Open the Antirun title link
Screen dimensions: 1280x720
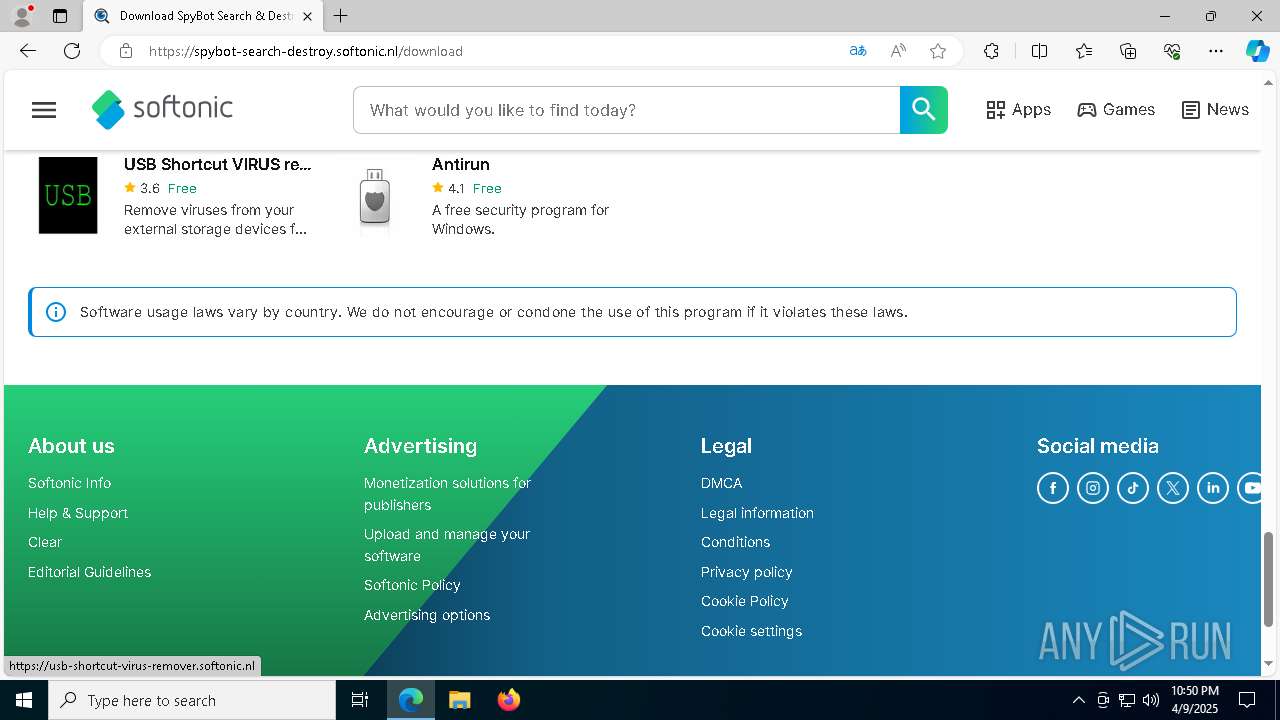(x=461, y=164)
